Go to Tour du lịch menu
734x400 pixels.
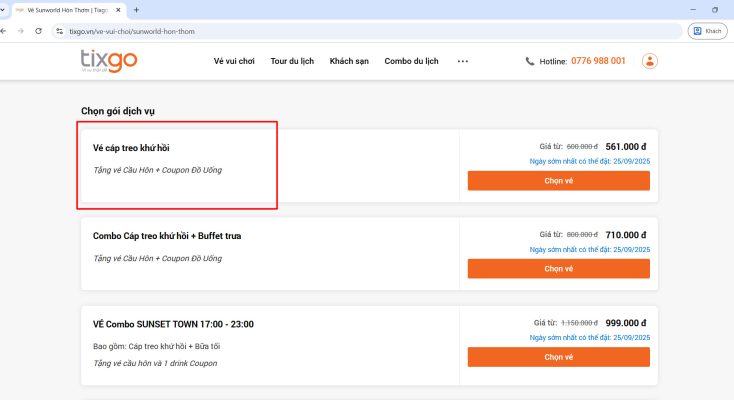292,61
